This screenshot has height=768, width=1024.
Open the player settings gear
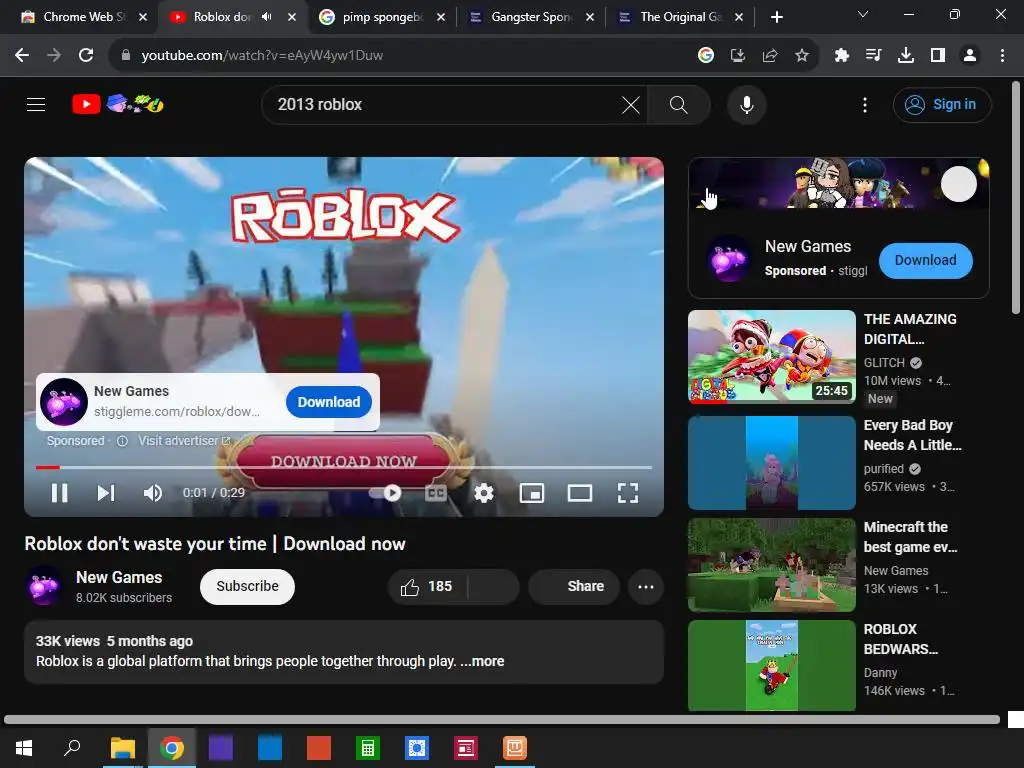click(x=483, y=493)
